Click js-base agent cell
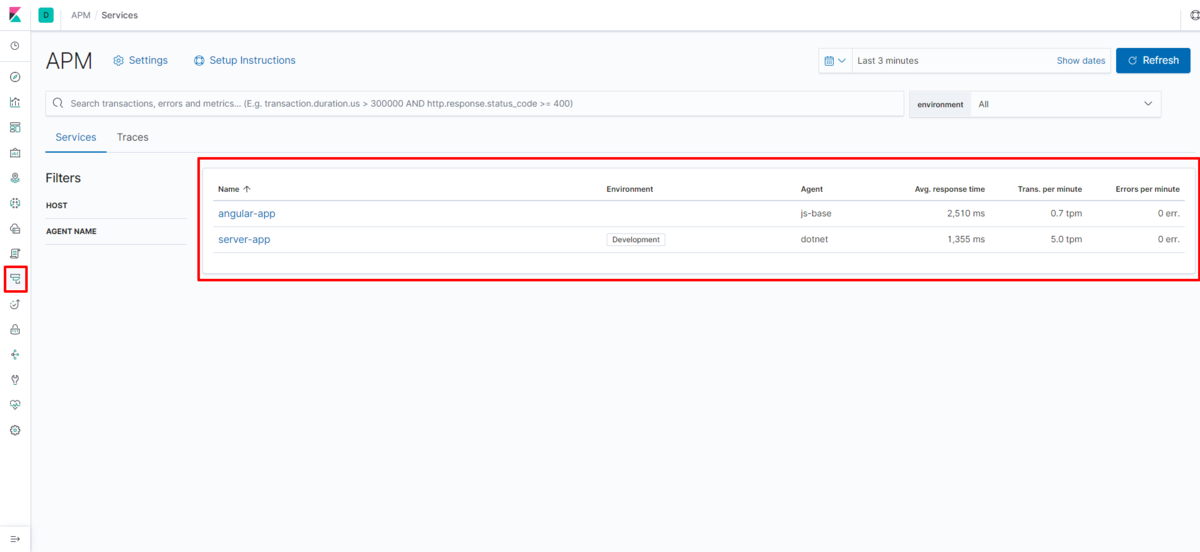 tap(816, 213)
